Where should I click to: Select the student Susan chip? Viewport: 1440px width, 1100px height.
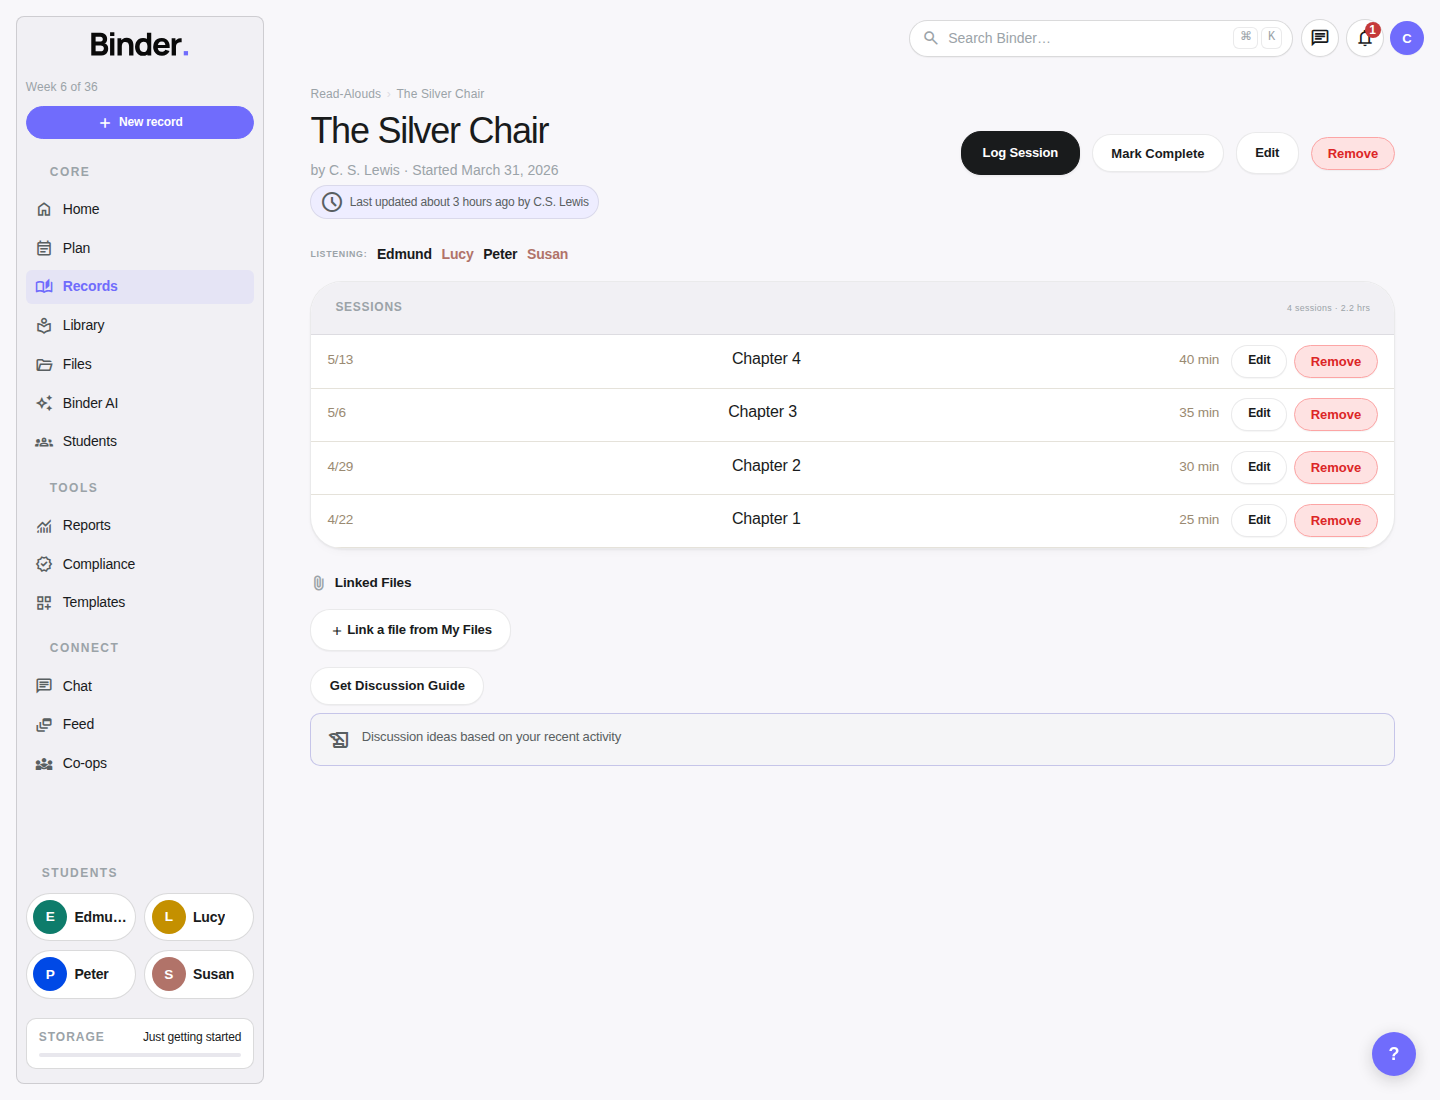click(x=199, y=974)
